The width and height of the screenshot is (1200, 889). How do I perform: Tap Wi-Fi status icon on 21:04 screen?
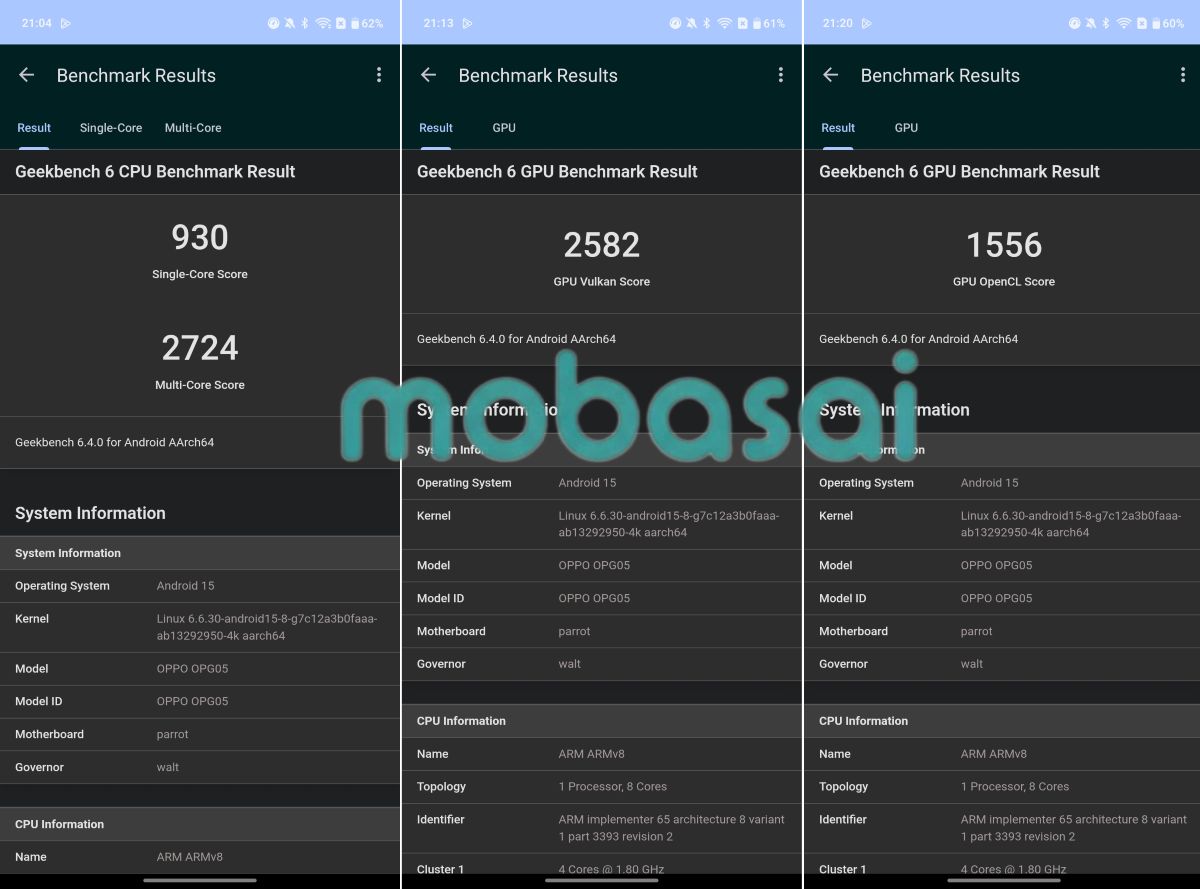click(x=322, y=23)
